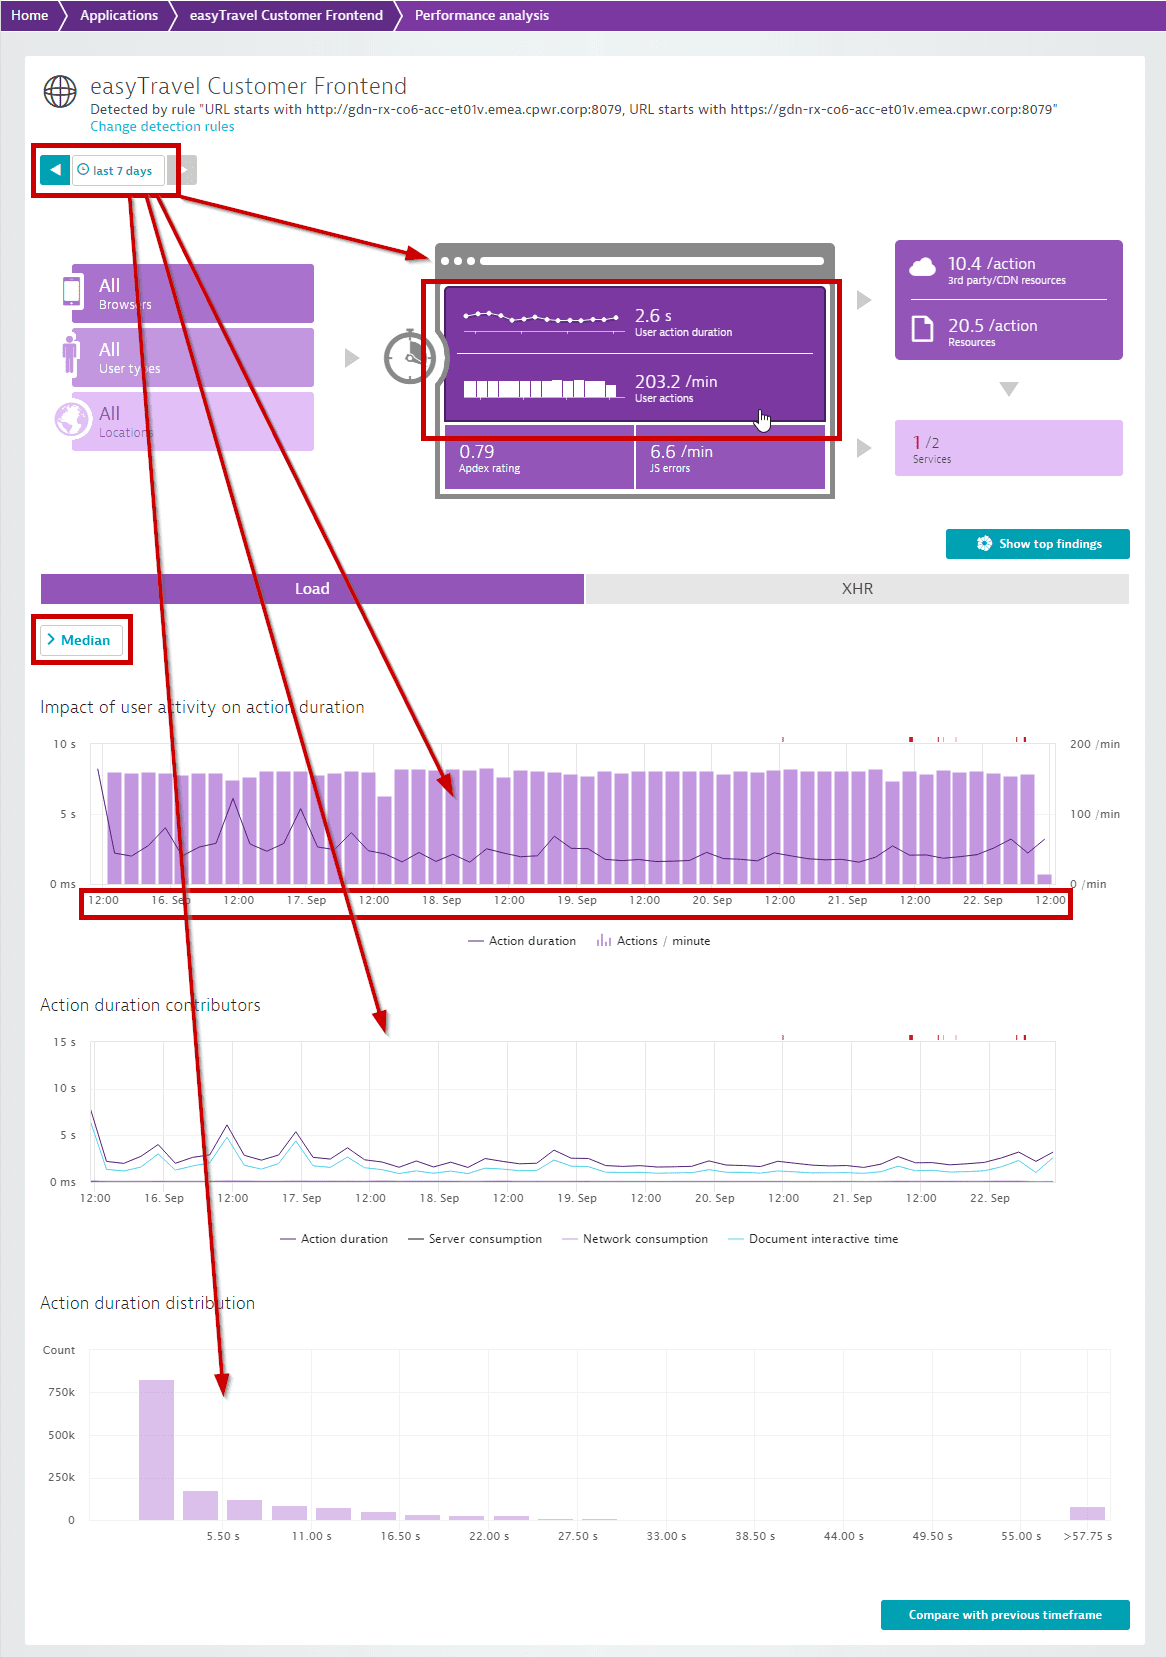
Task: Toggle Actions / minute legend entry
Action: click(653, 941)
